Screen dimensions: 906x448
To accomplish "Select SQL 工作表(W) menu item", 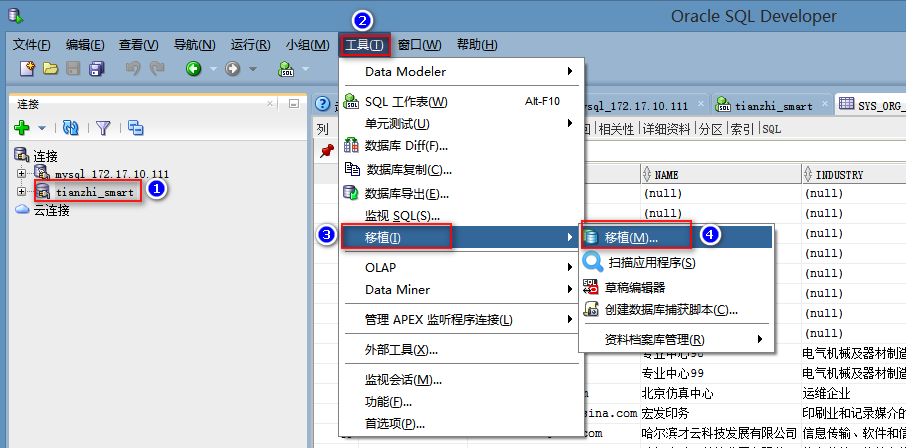I will point(462,102).
